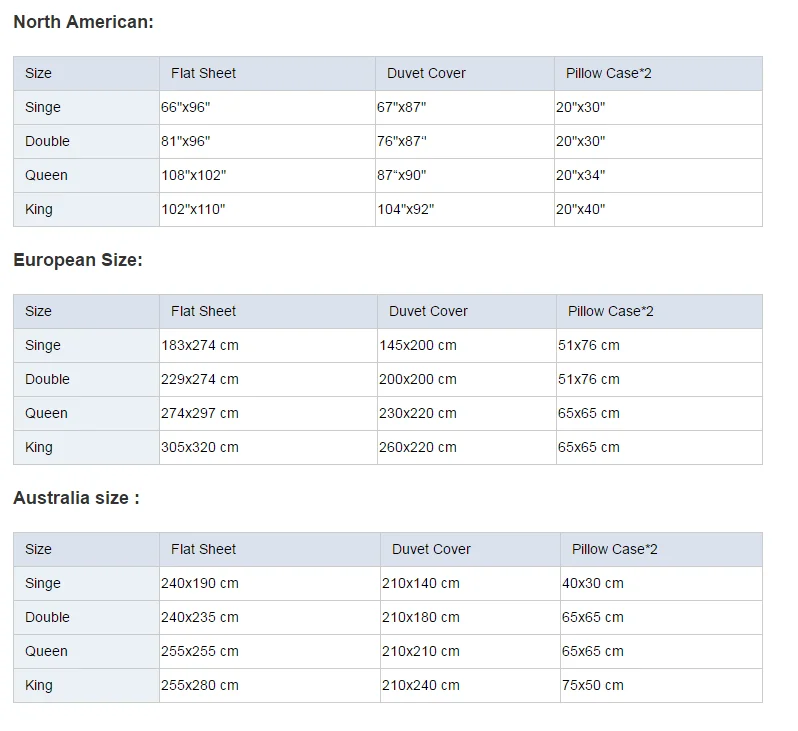
Task: Select Duvet Cover header in European table
Action: (428, 311)
